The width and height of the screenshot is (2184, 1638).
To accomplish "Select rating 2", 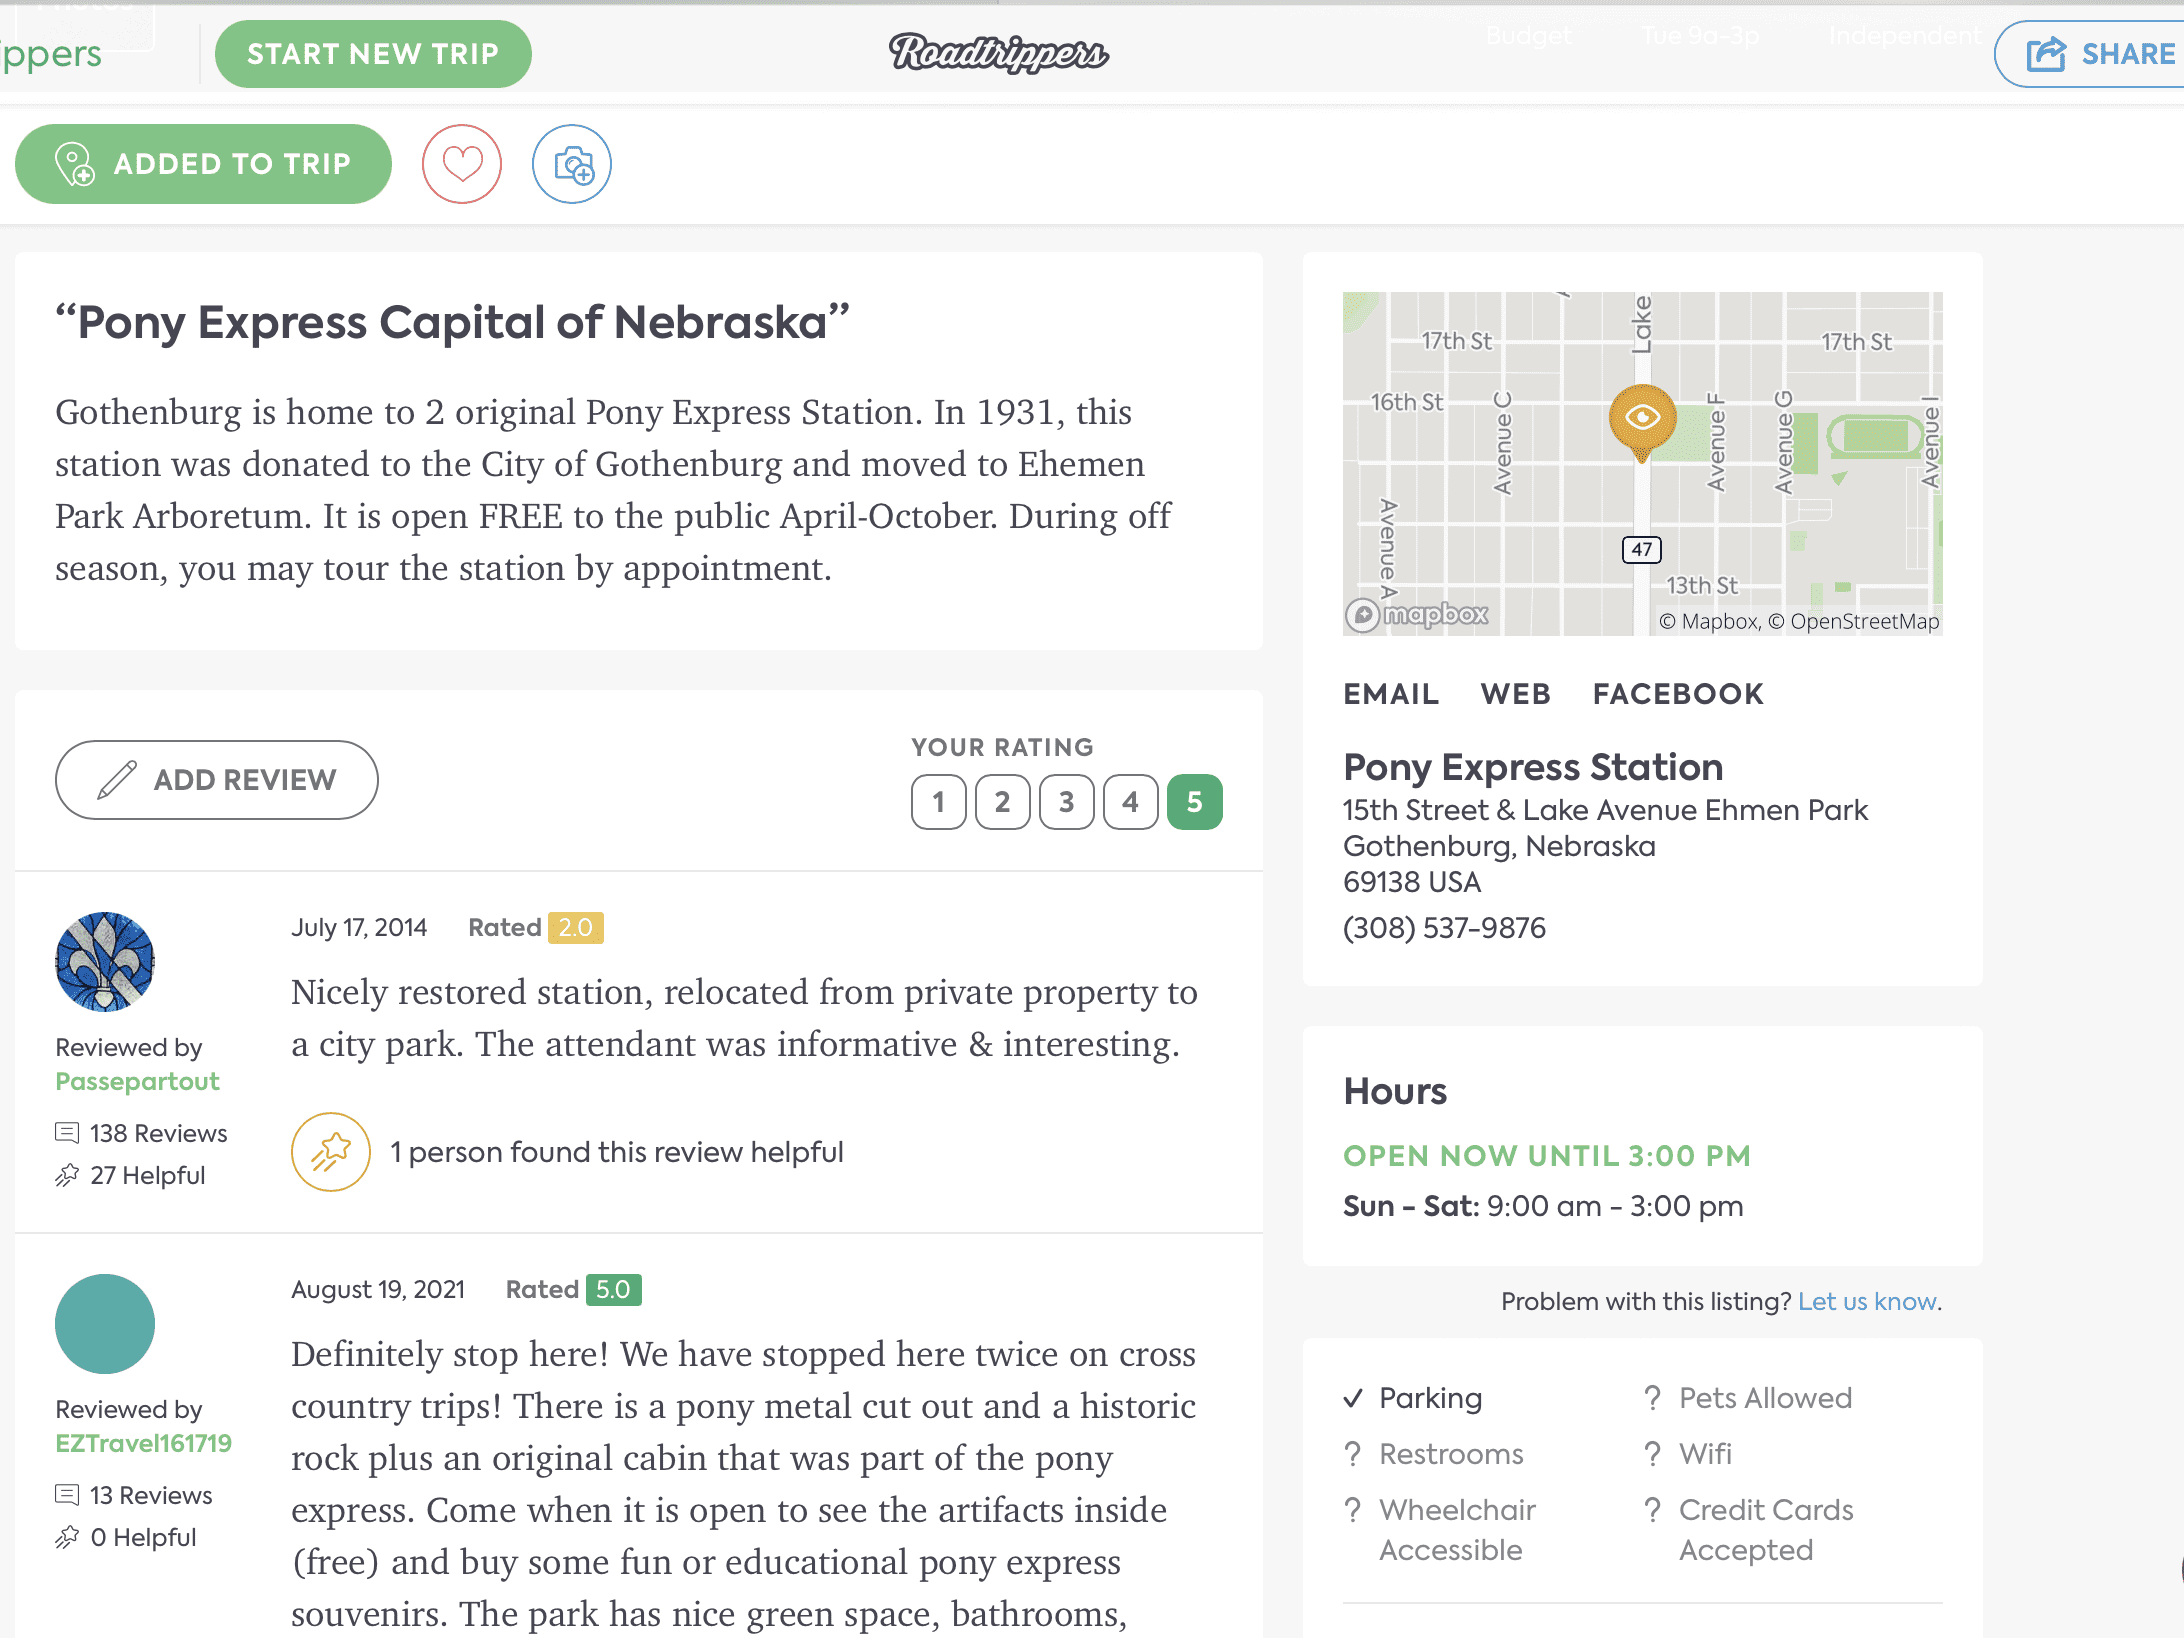I will click(x=1002, y=802).
